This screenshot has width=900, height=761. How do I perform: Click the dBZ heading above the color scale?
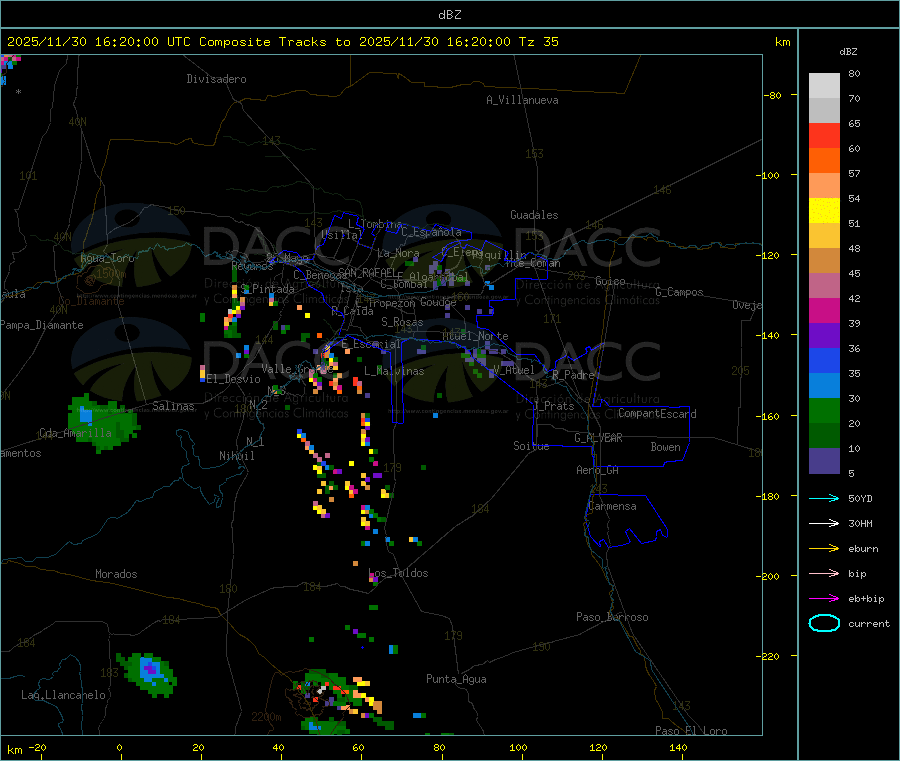coord(848,52)
